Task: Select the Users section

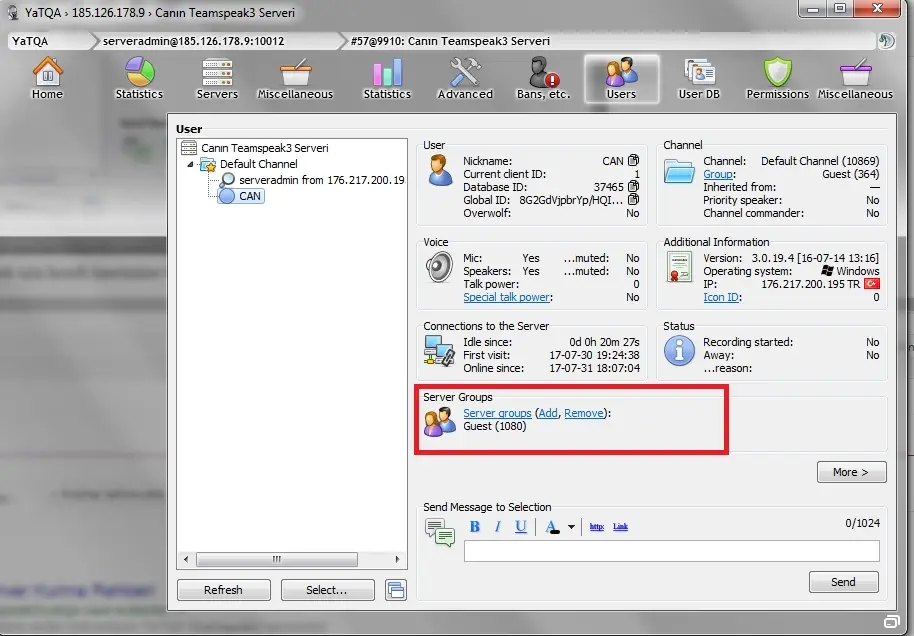Action: pos(621,79)
